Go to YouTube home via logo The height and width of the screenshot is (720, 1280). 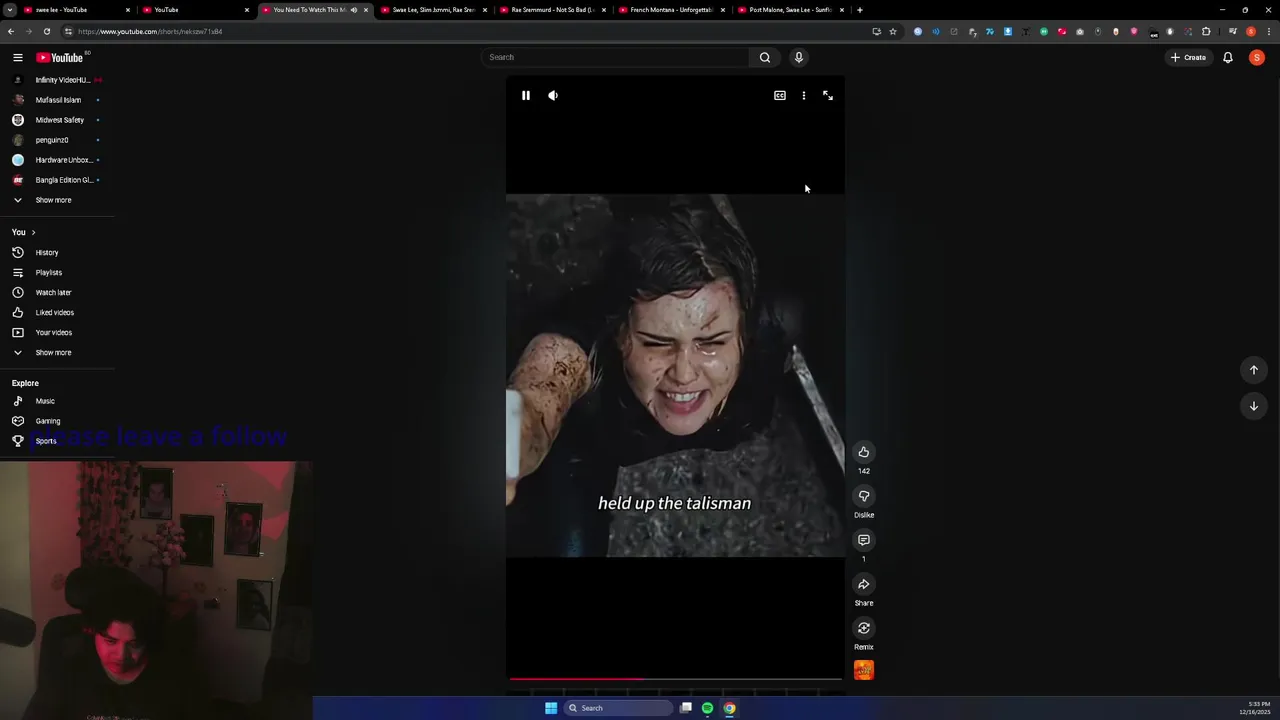60,57
